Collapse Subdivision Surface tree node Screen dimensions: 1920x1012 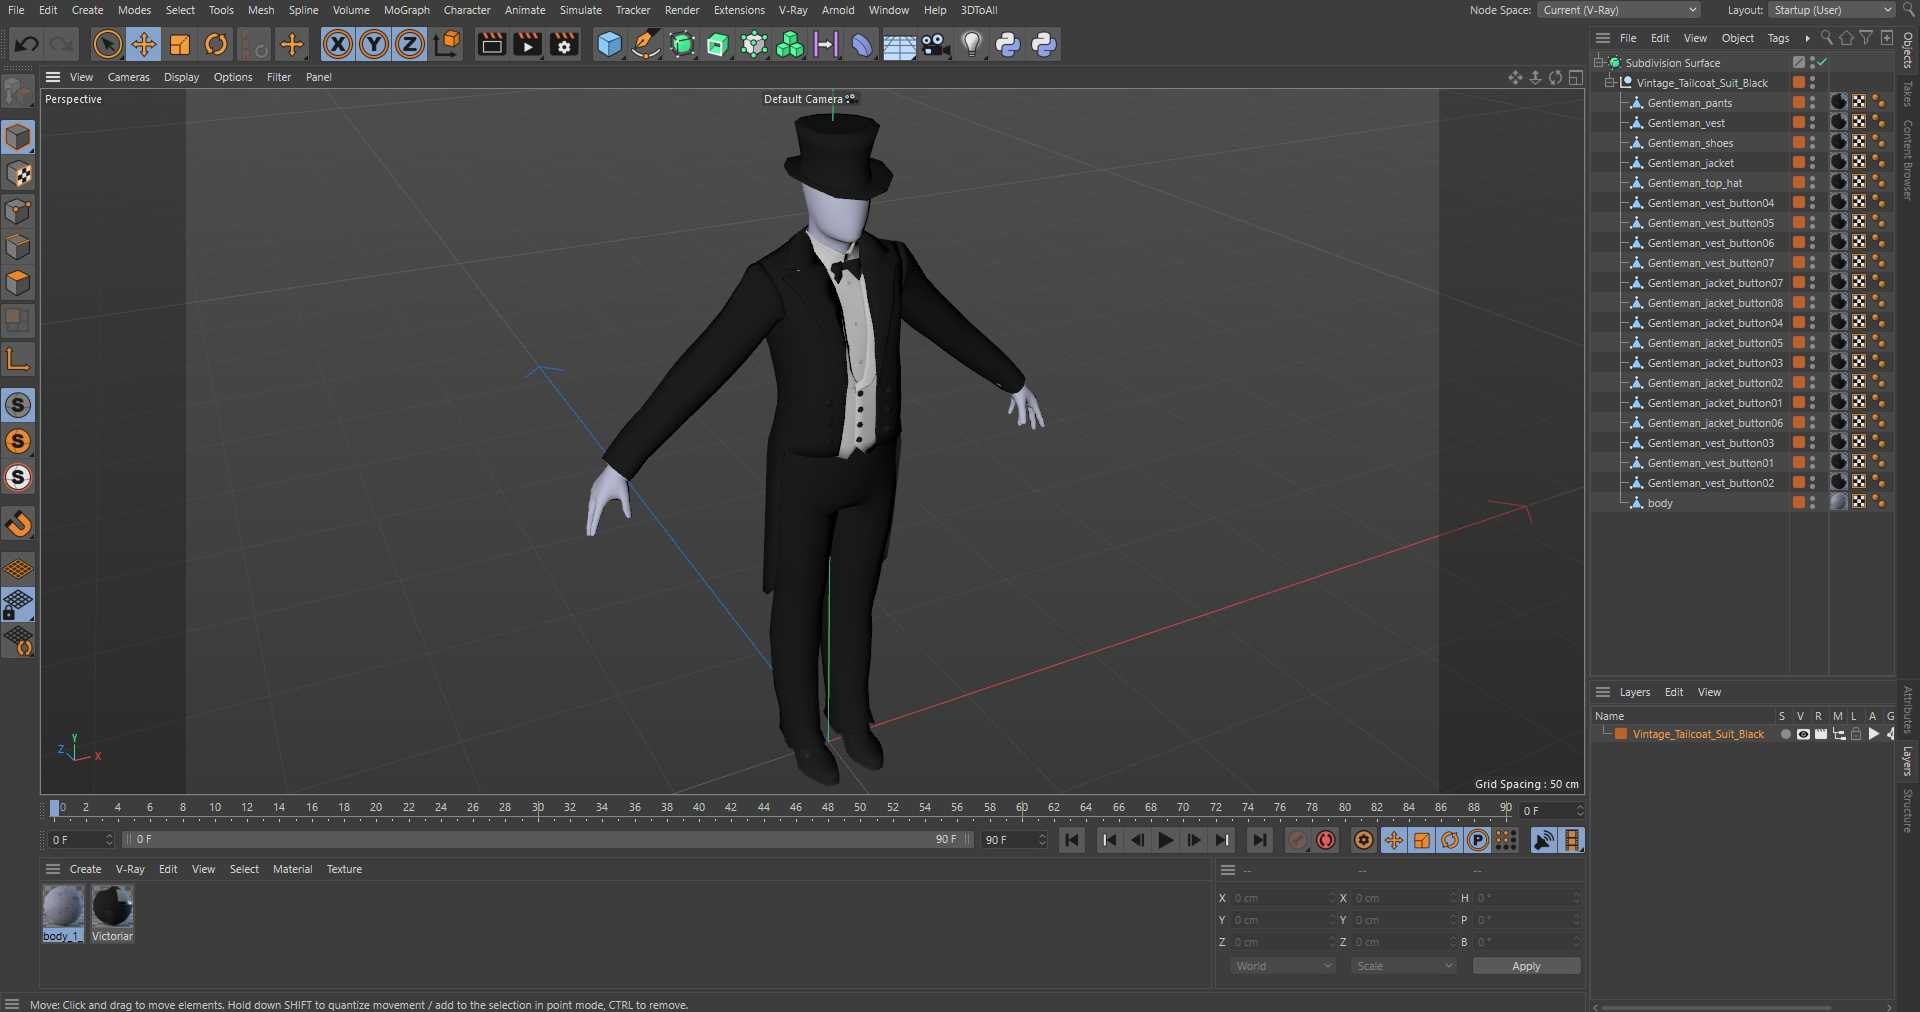[x=1599, y=62]
